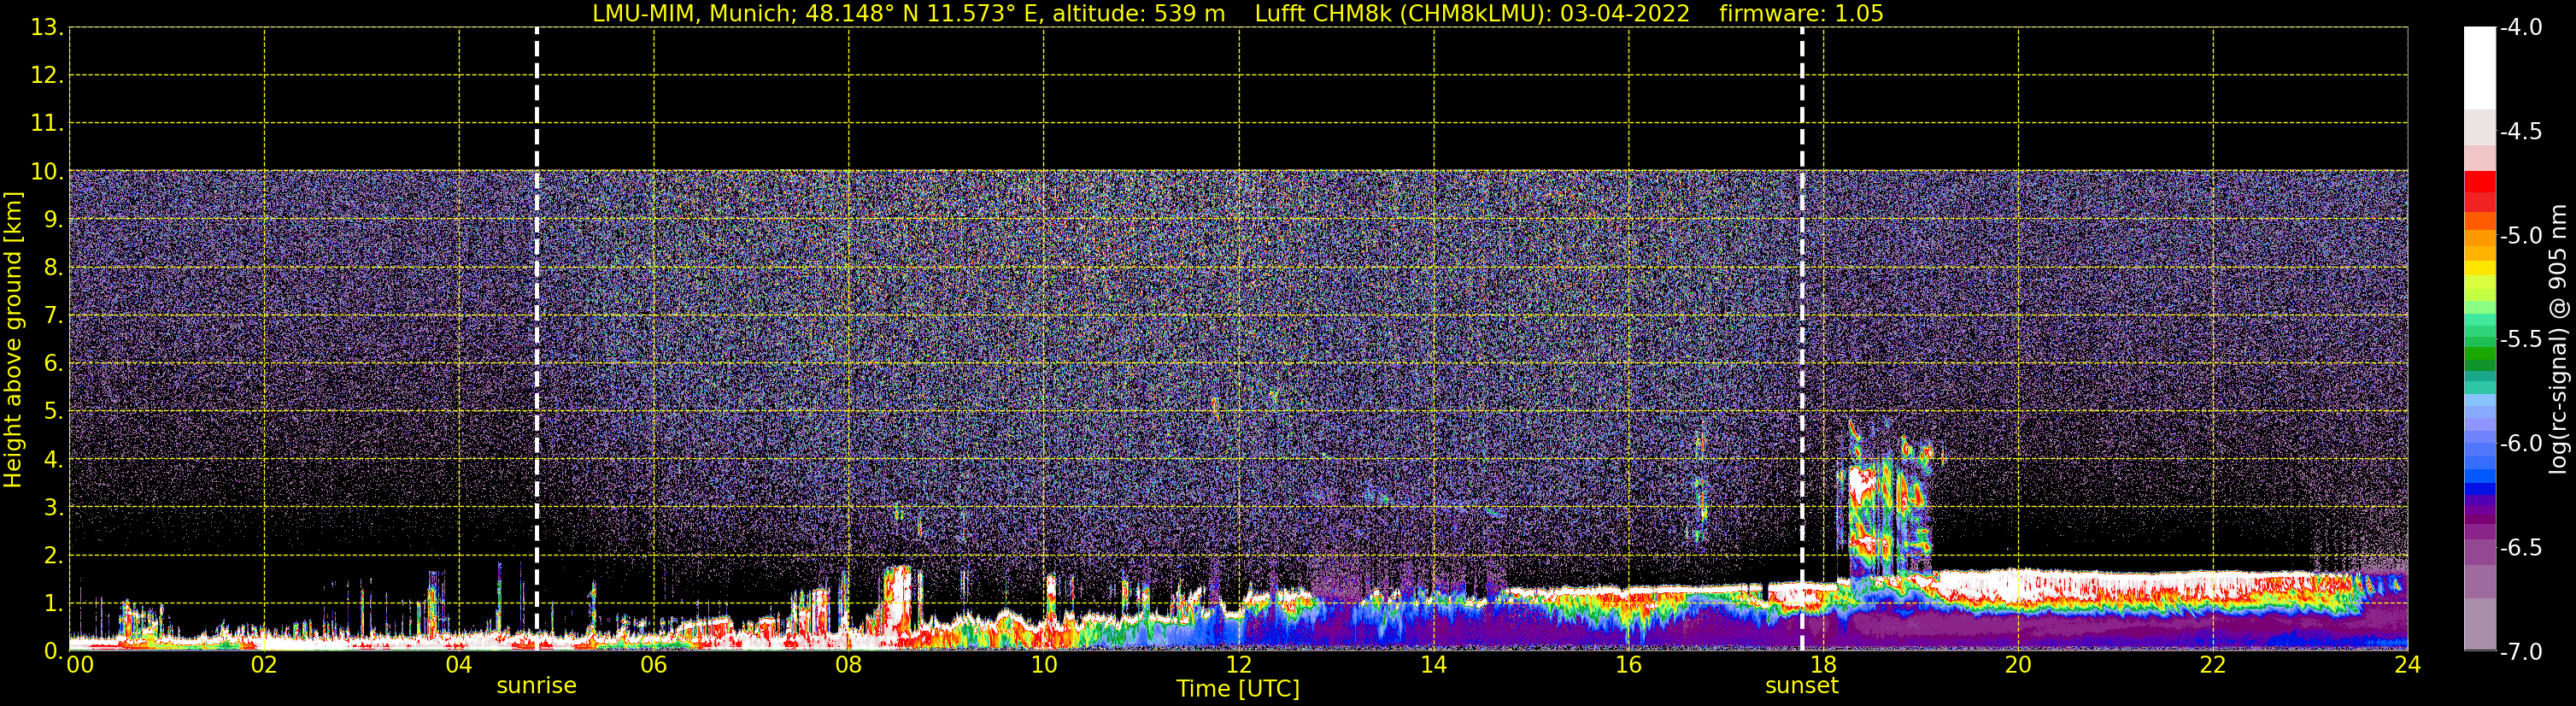This screenshot has width=2576, height=706.
Task: Click the -6.5 colorbar tick label
Action: (2520, 547)
